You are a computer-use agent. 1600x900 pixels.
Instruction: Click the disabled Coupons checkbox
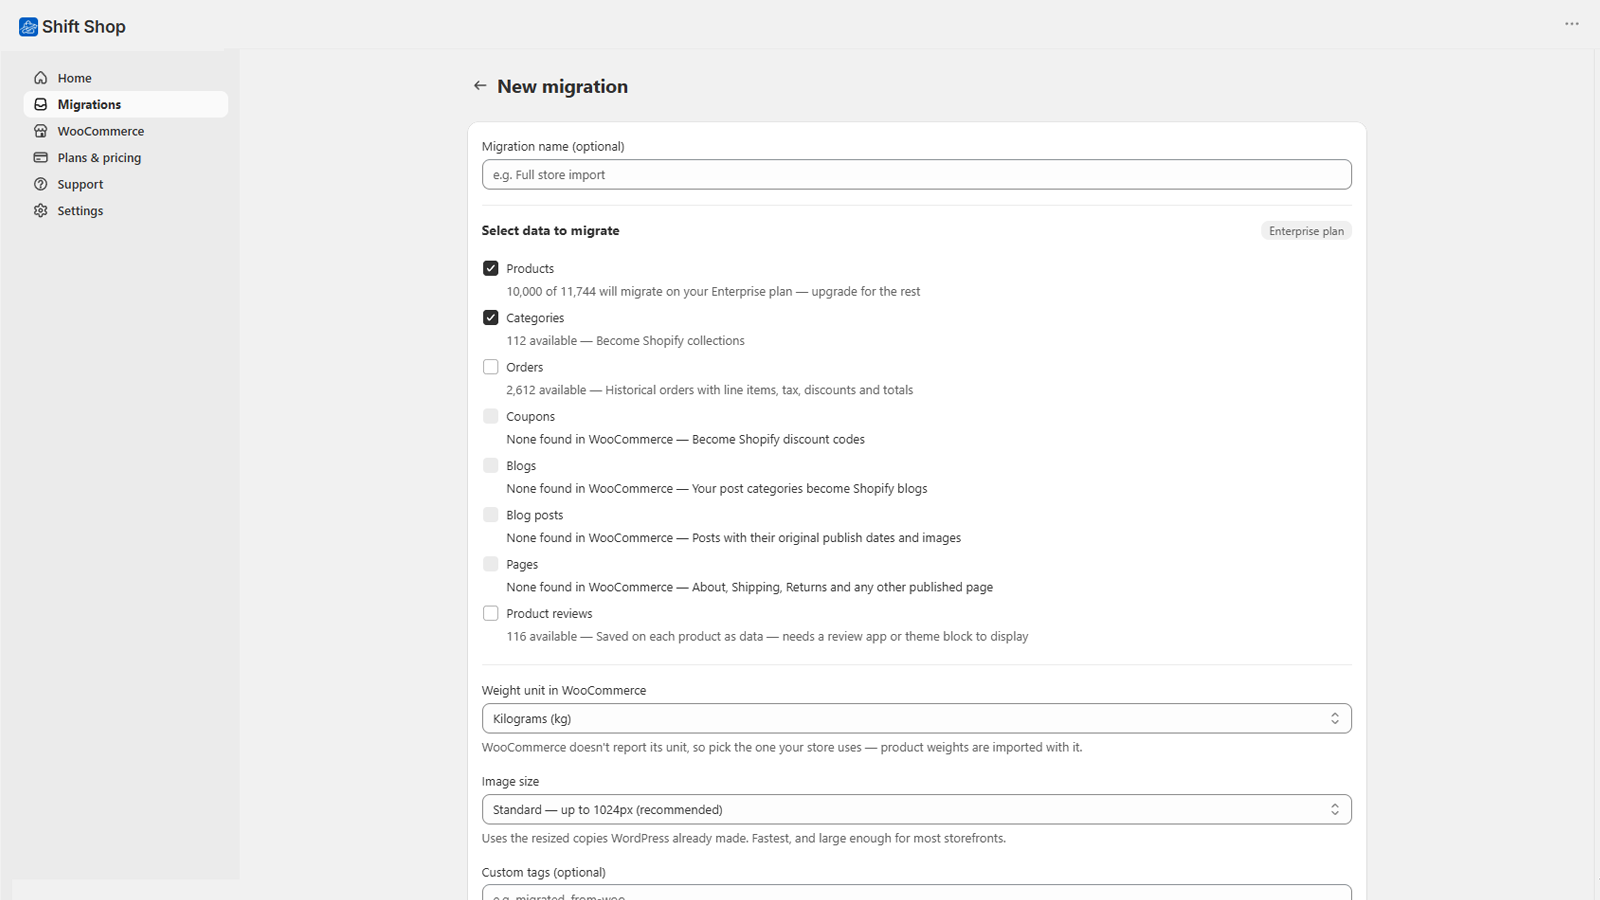click(490, 416)
